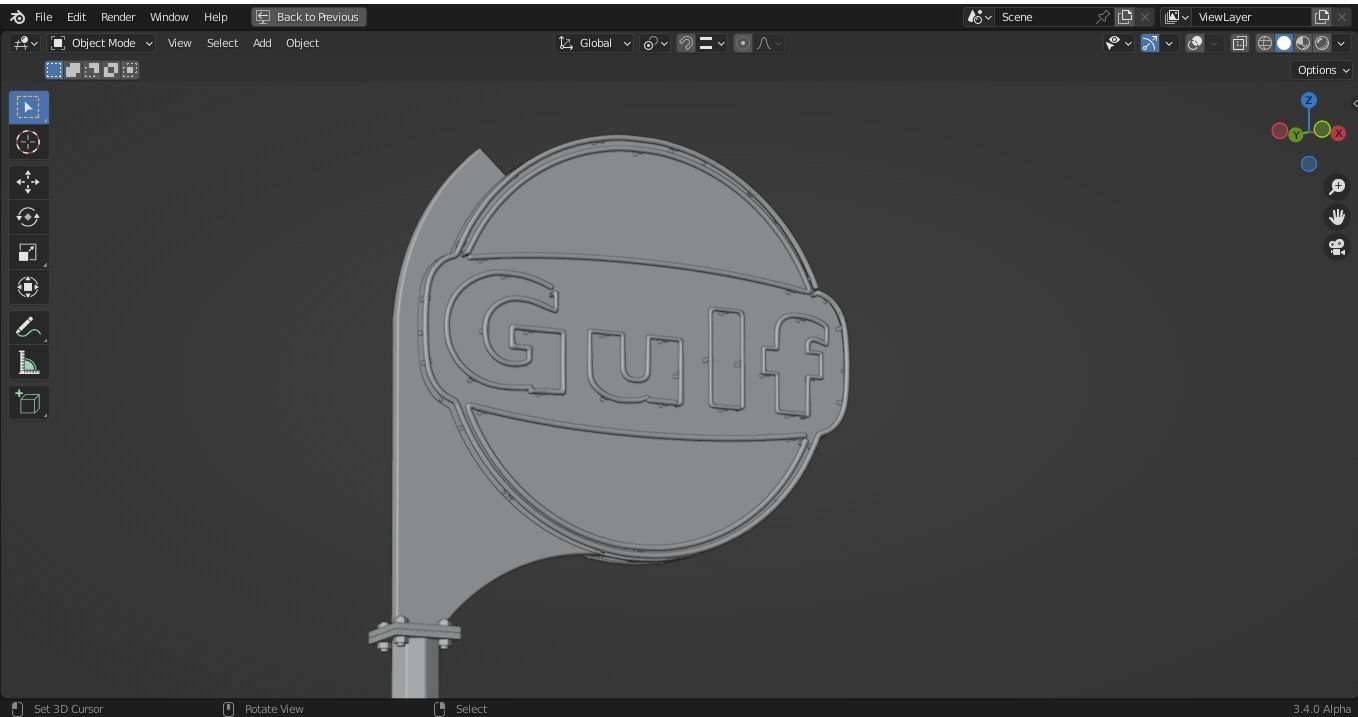
Task: Open the view layer browse dropdown icon
Action: pyautogui.click(x=1177, y=17)
